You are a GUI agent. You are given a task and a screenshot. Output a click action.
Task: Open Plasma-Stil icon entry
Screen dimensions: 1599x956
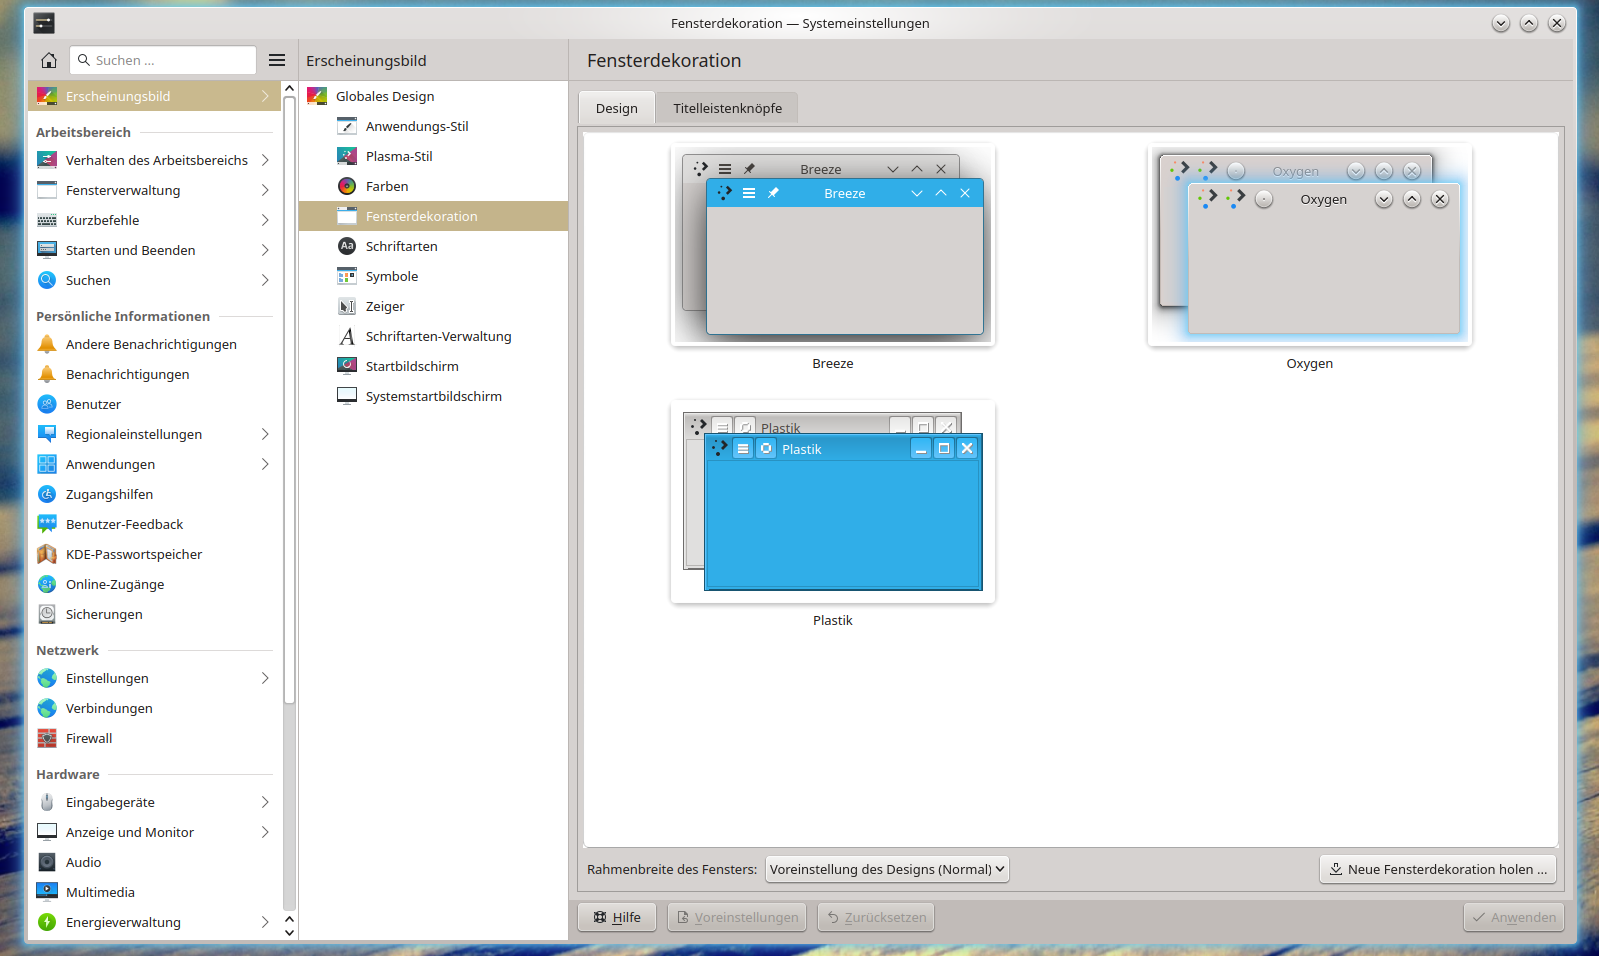(x=347, y=156)
